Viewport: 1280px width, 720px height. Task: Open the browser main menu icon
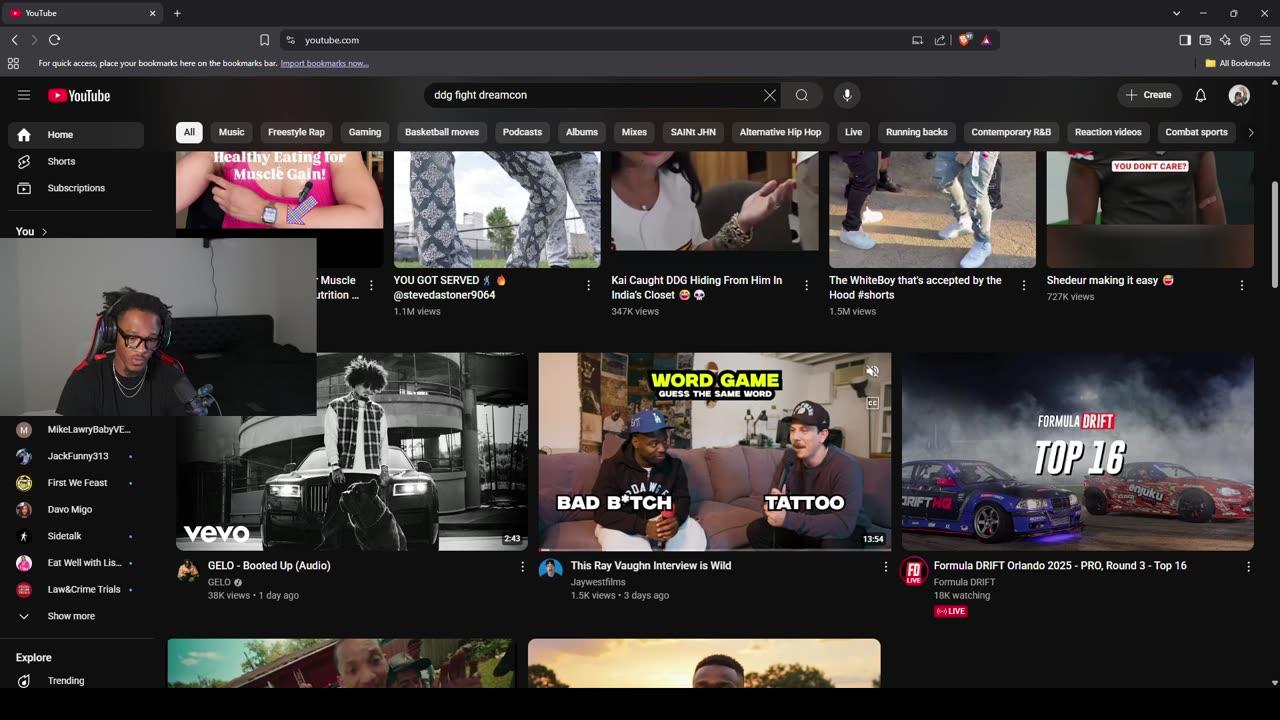tap(1265, 40)
